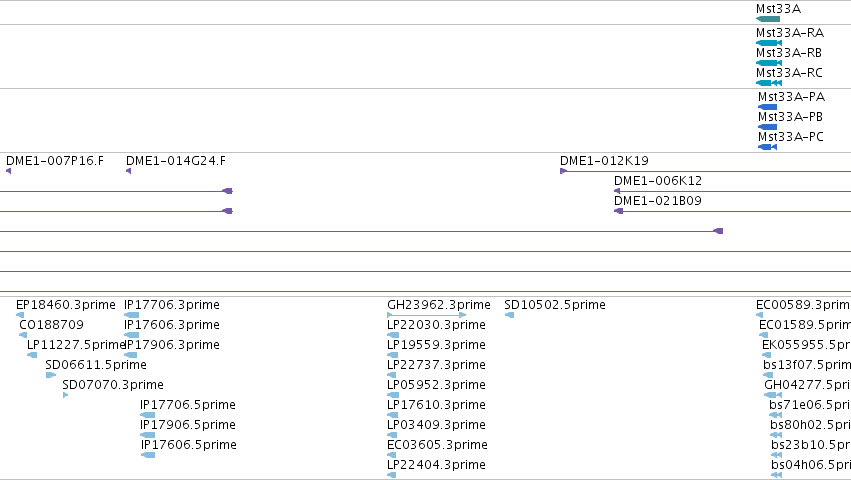Image resolution: width=851 pixels, height=480 pixels.
Task: Select the DME1-021B09 feature line
Action: [732, 211]
